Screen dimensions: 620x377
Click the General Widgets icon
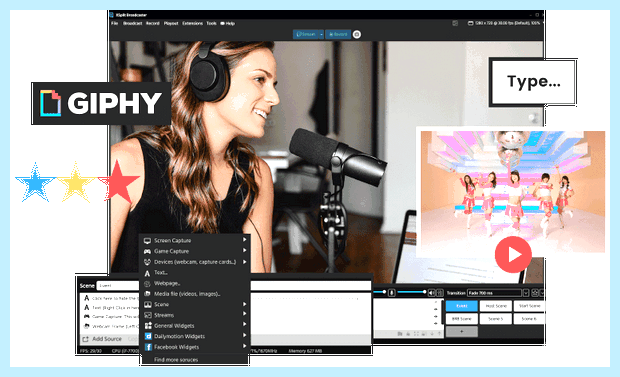tap(148, 326)
